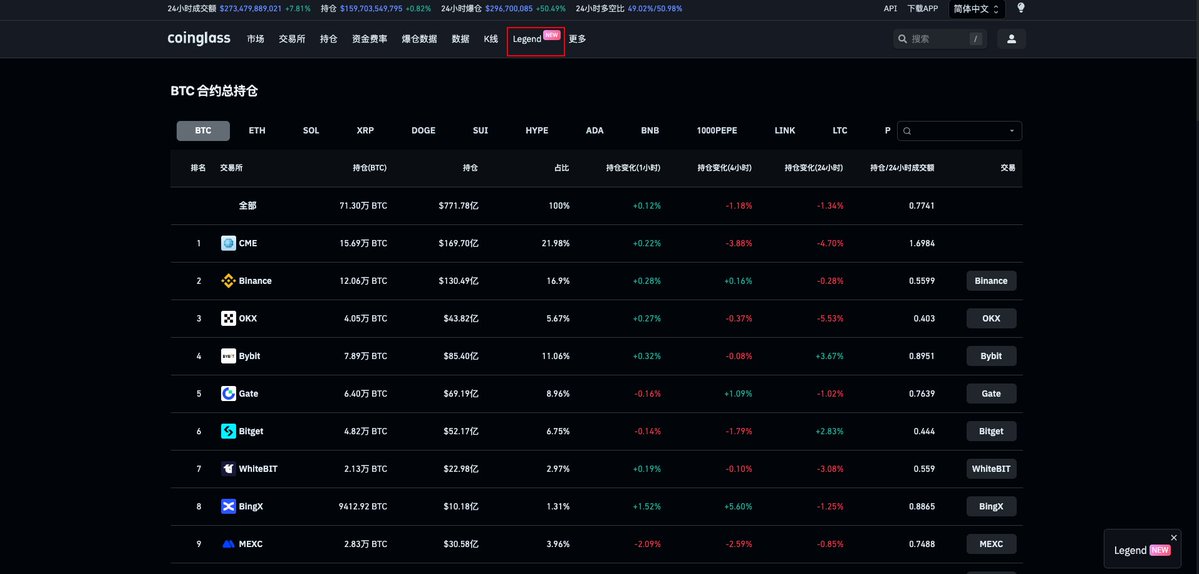Select the ETH coin tab
This screenshot has height=574, width=1199.
pos(257,131)
